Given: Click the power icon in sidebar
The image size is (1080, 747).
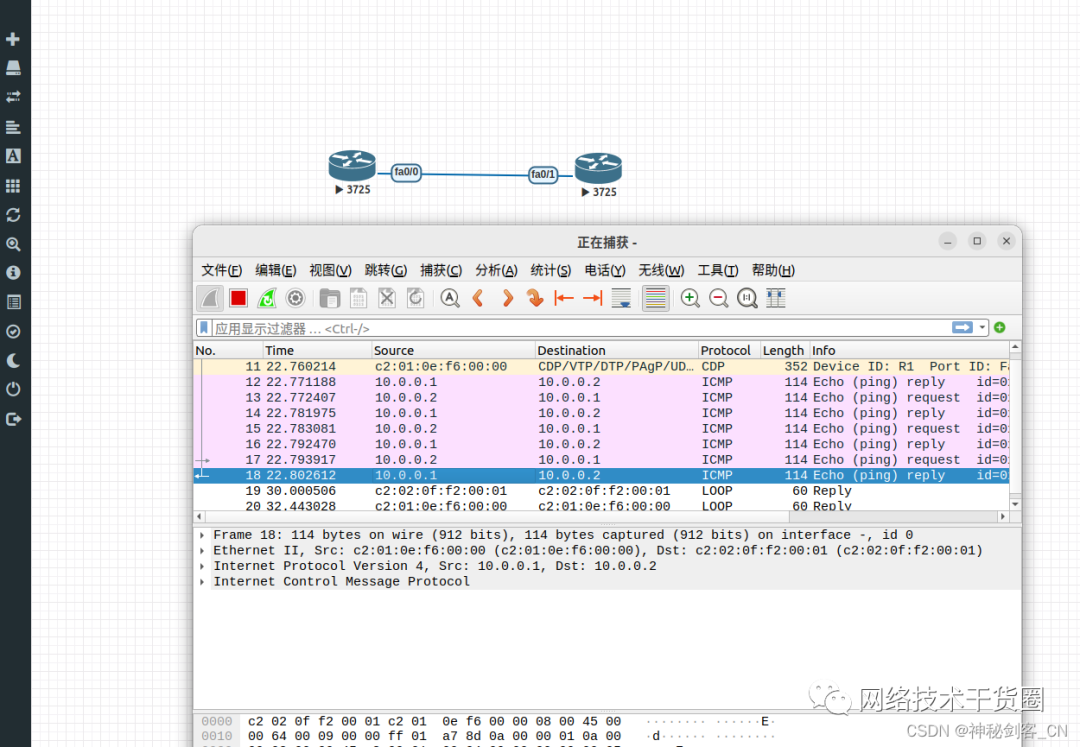Looking at the screenshot, I should point(13,389).
